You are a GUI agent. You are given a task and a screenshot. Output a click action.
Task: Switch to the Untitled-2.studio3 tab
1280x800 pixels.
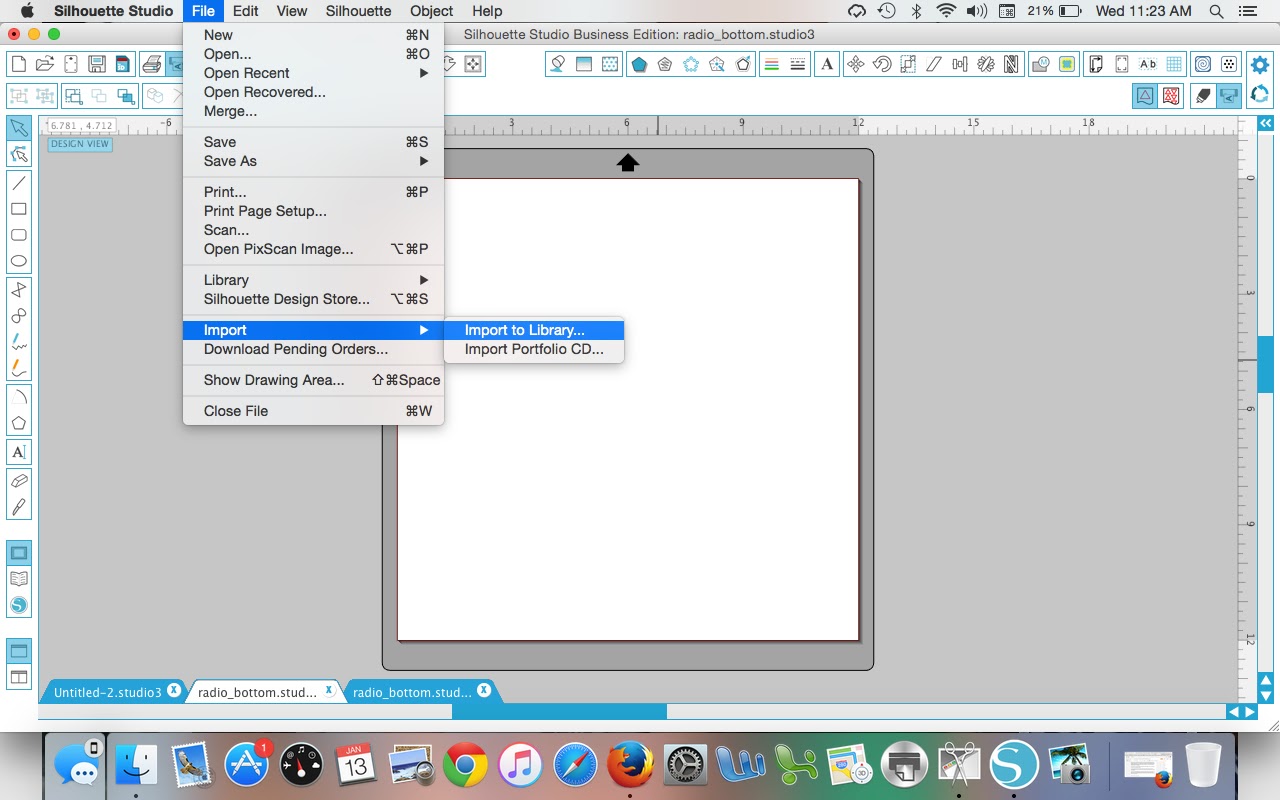pyautogui.click(x=107, y=692)
